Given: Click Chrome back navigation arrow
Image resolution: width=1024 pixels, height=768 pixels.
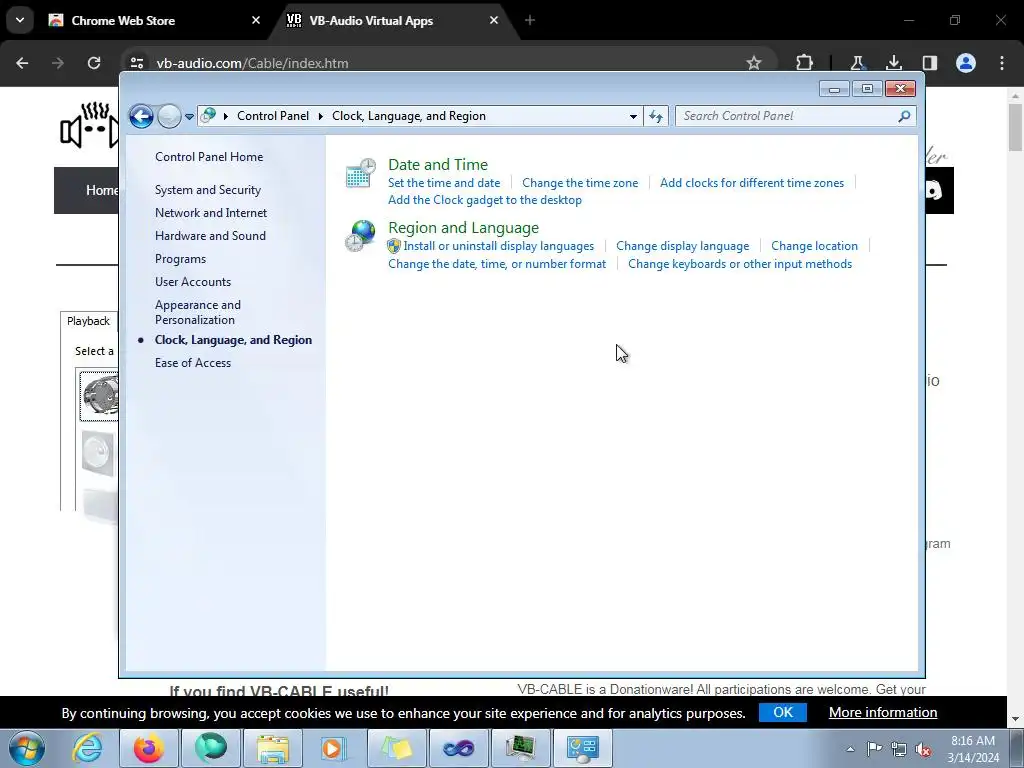Looking at the screenshot, I should pyautogui.click(x=22, y=63).
